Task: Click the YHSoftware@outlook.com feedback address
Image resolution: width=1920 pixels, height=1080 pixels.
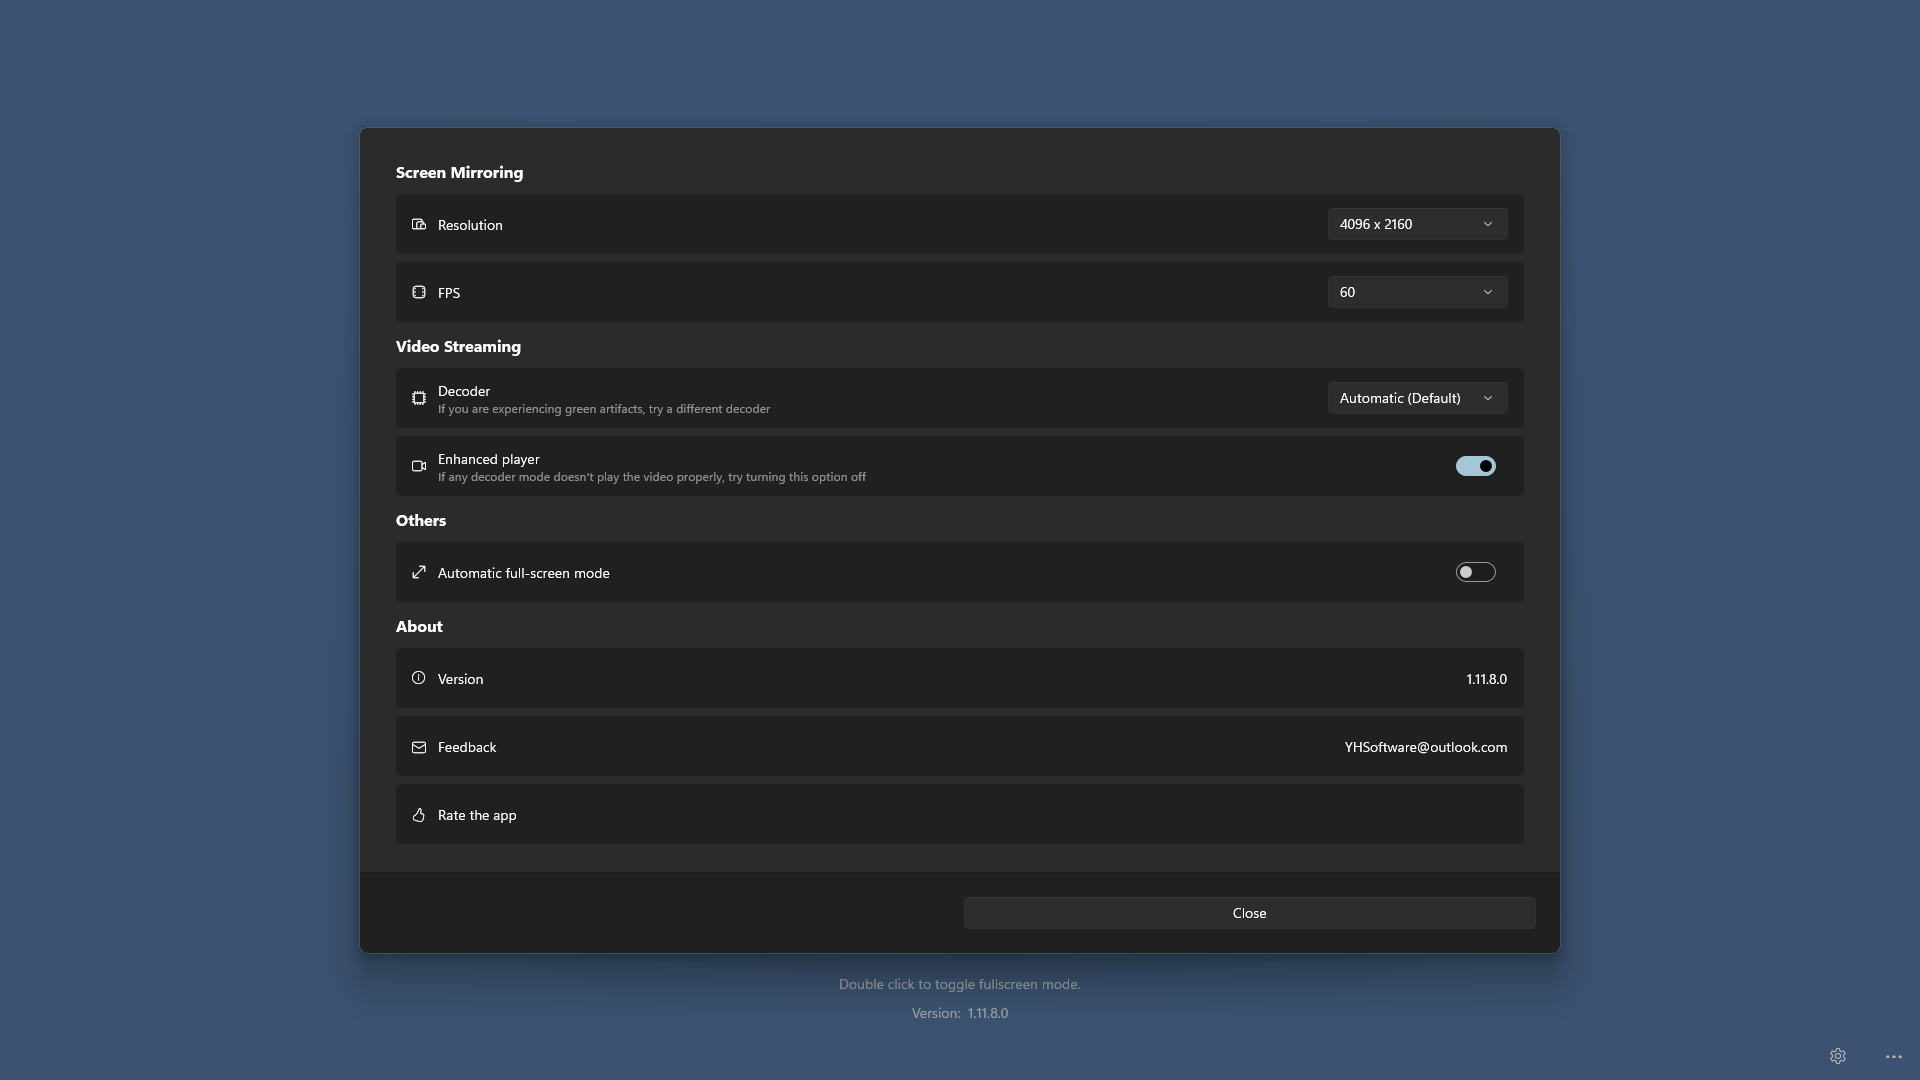Action: [1425, 747]
